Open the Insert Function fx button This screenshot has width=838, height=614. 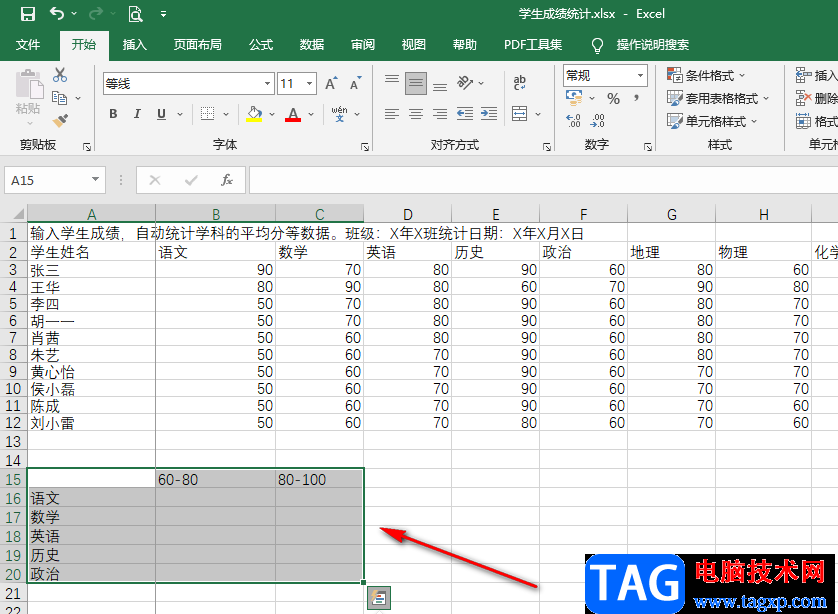(x=227, y=180)
